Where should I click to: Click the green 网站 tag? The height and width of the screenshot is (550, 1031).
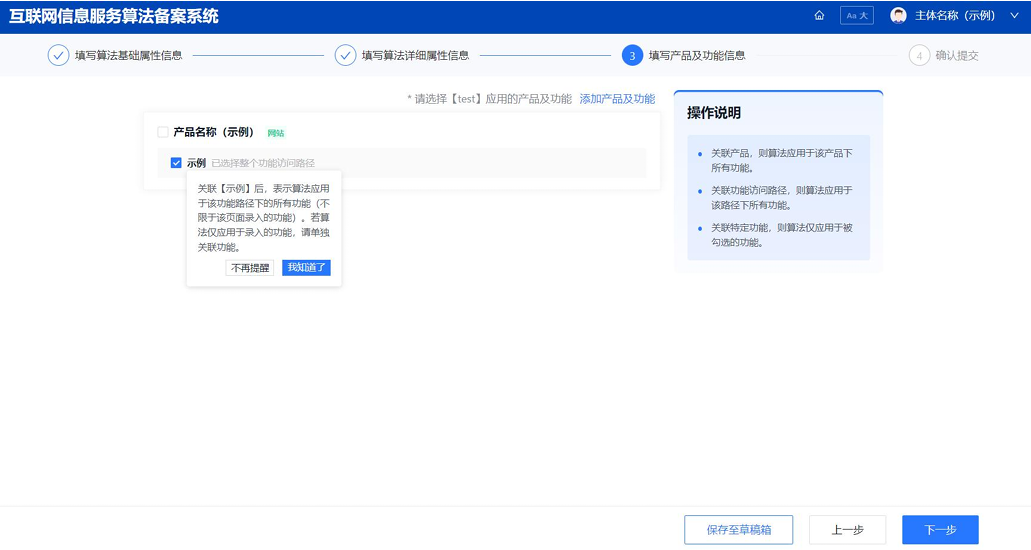point(276,133)
